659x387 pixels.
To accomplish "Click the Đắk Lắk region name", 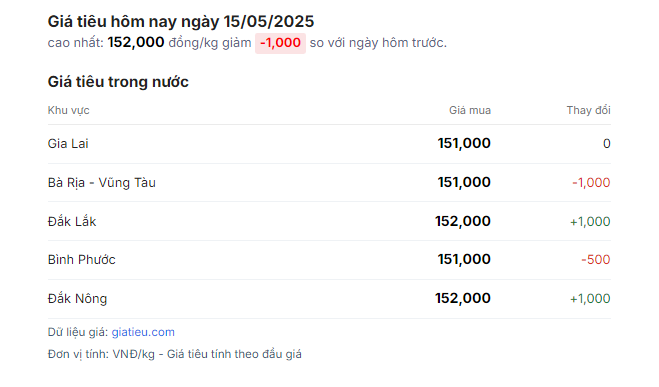I will click(72, 221).
